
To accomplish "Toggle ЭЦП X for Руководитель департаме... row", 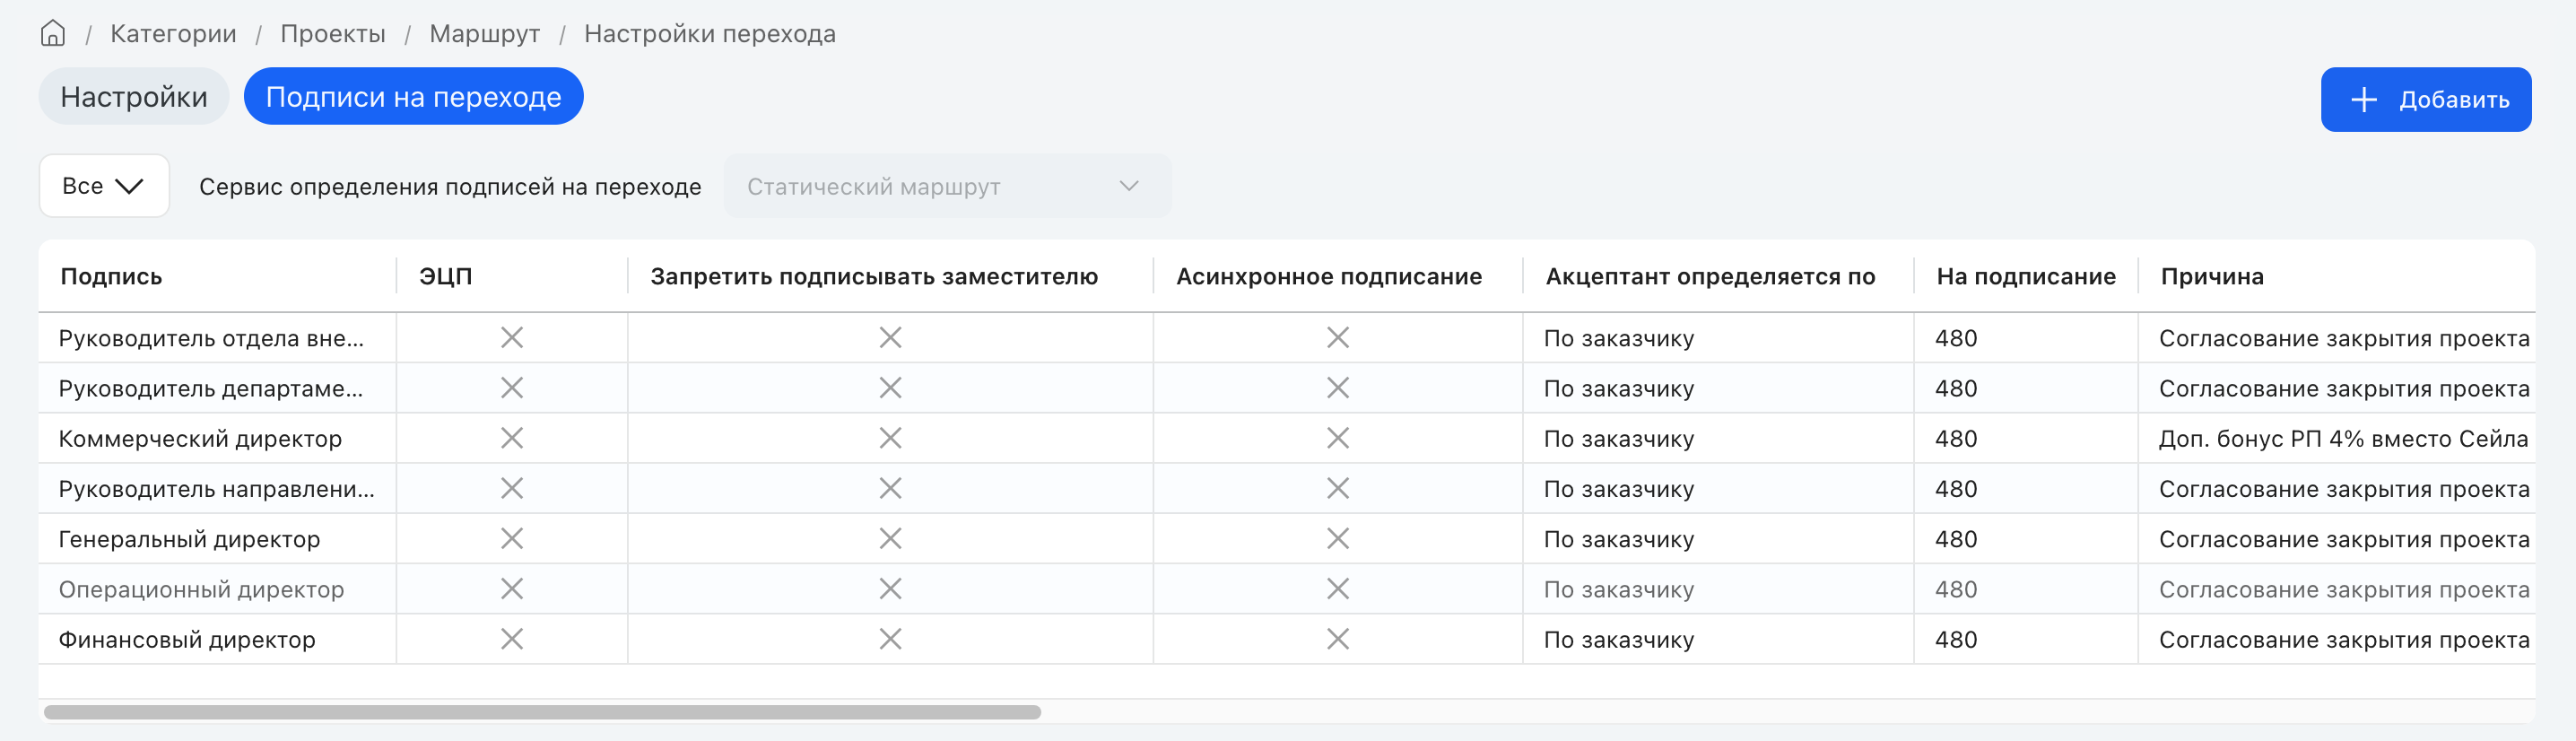I will point(512,388).
